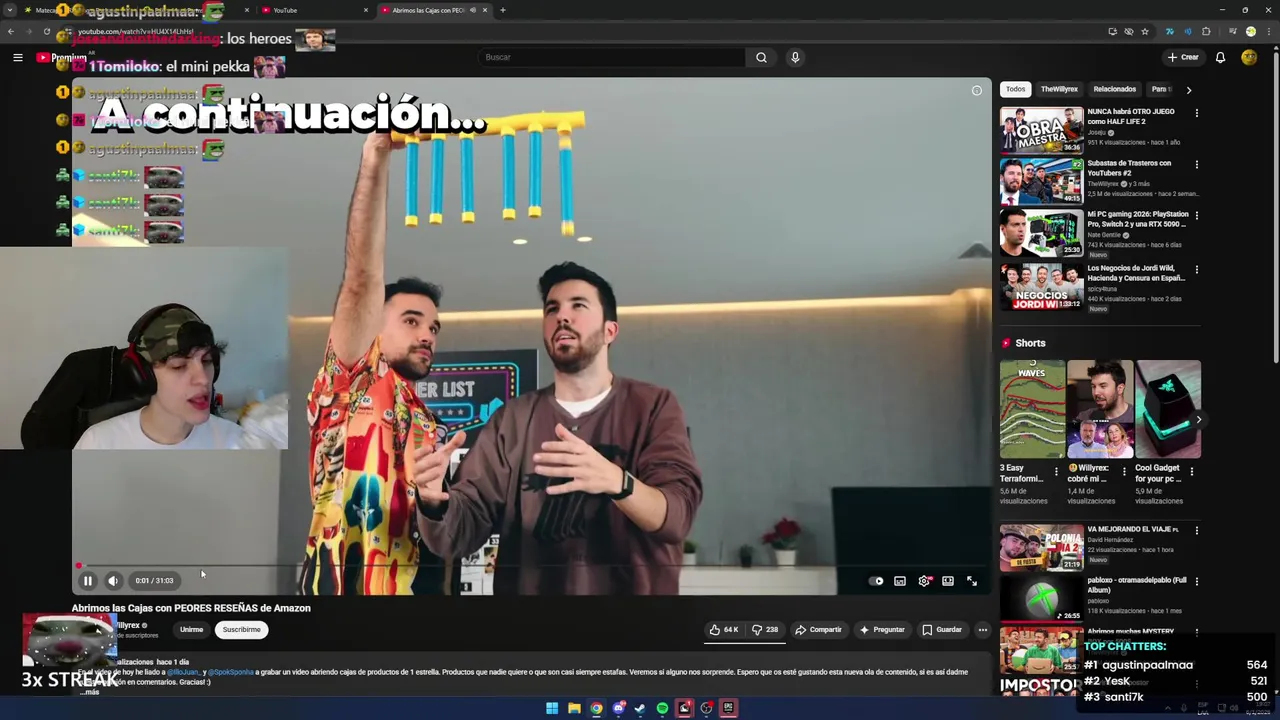Bookmark this page with star

click(x=1145, y=32)
